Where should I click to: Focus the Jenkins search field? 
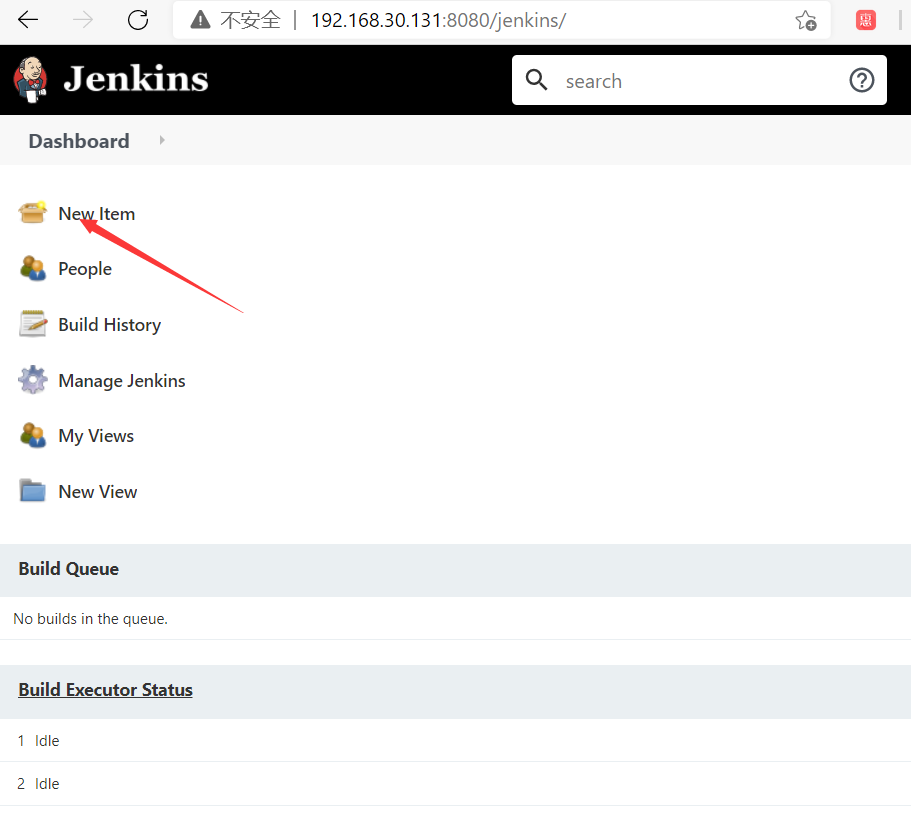699,80
